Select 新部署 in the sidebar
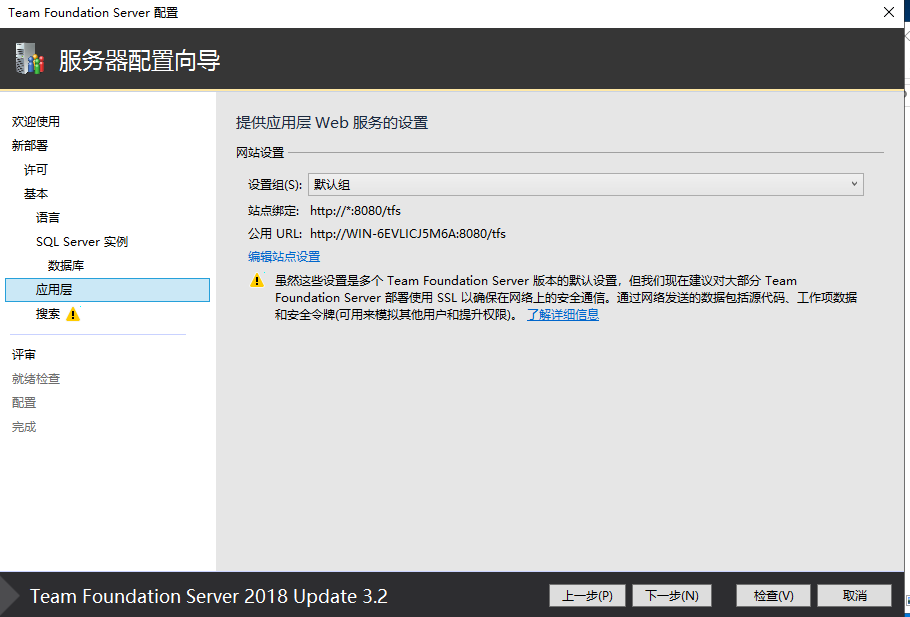This screenshot has width=910, height=617. (x=30, y=146)
